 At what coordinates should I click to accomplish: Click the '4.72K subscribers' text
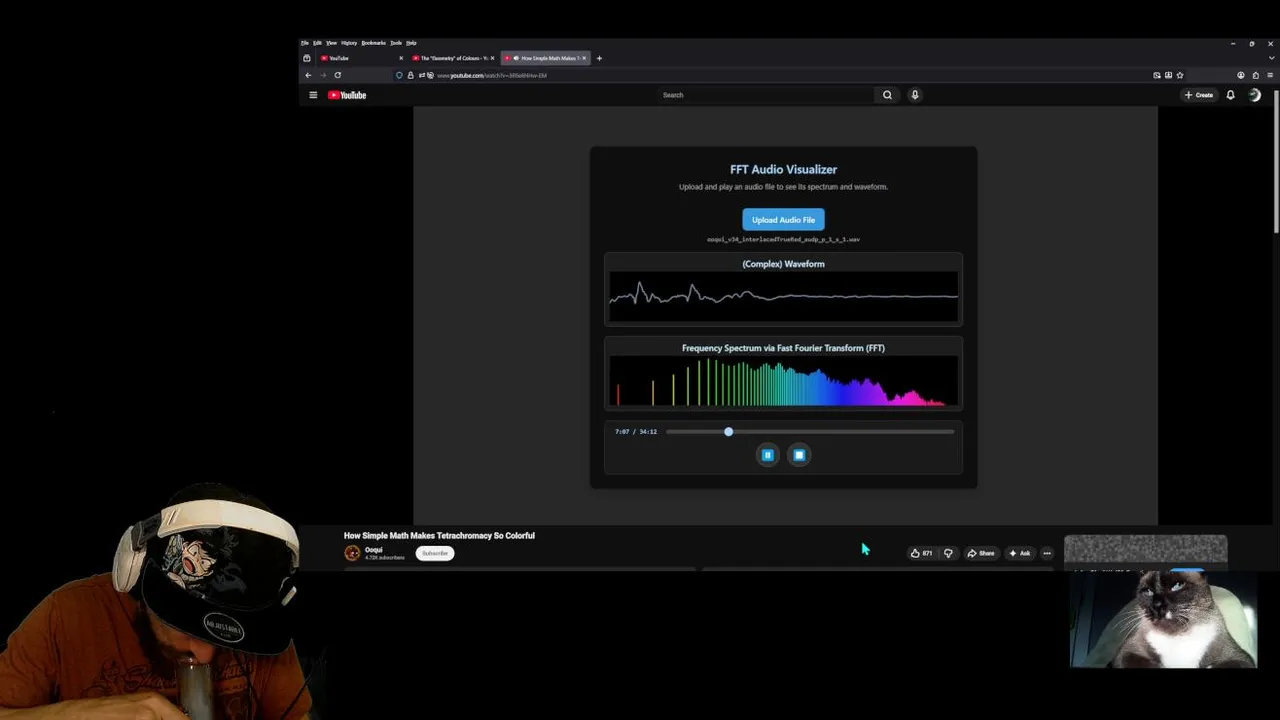(x=385, y=557)
